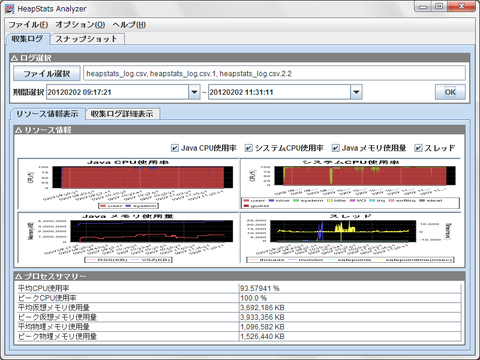Switch to the スナップショット tab

tap(87, 39)
